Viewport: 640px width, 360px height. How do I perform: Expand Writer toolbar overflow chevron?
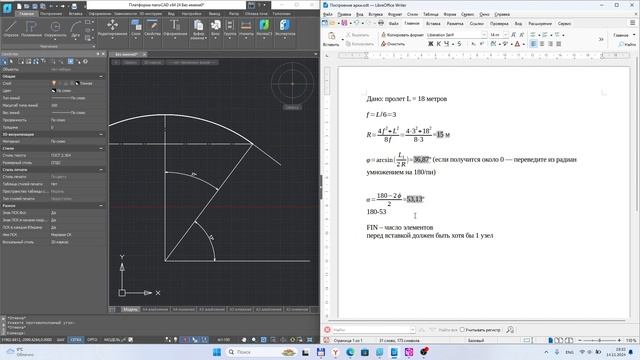click(601, 39)
